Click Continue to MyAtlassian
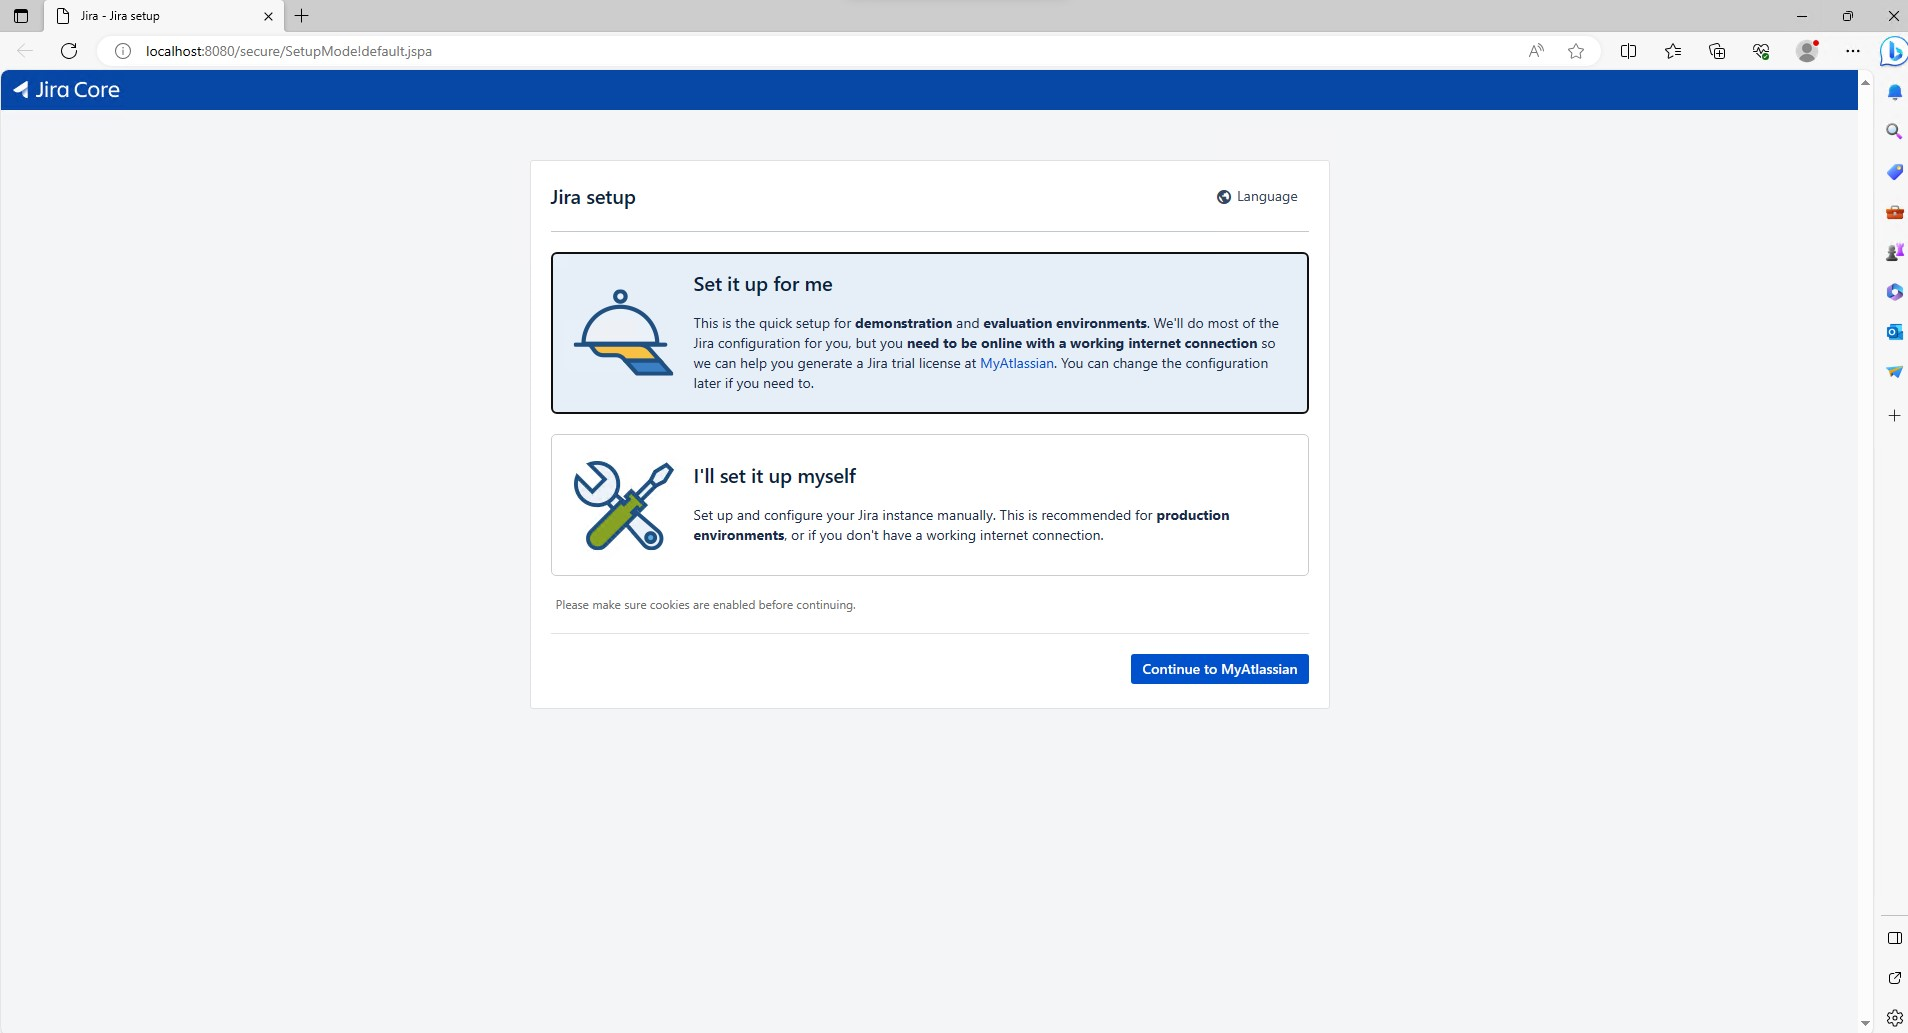Viewport: 1908px width, 1033px height. tap(1219, 668)
